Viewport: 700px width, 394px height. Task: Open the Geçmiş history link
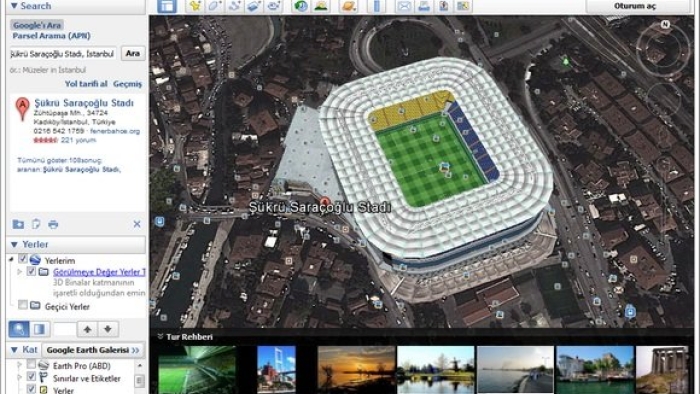pos(127,84)
